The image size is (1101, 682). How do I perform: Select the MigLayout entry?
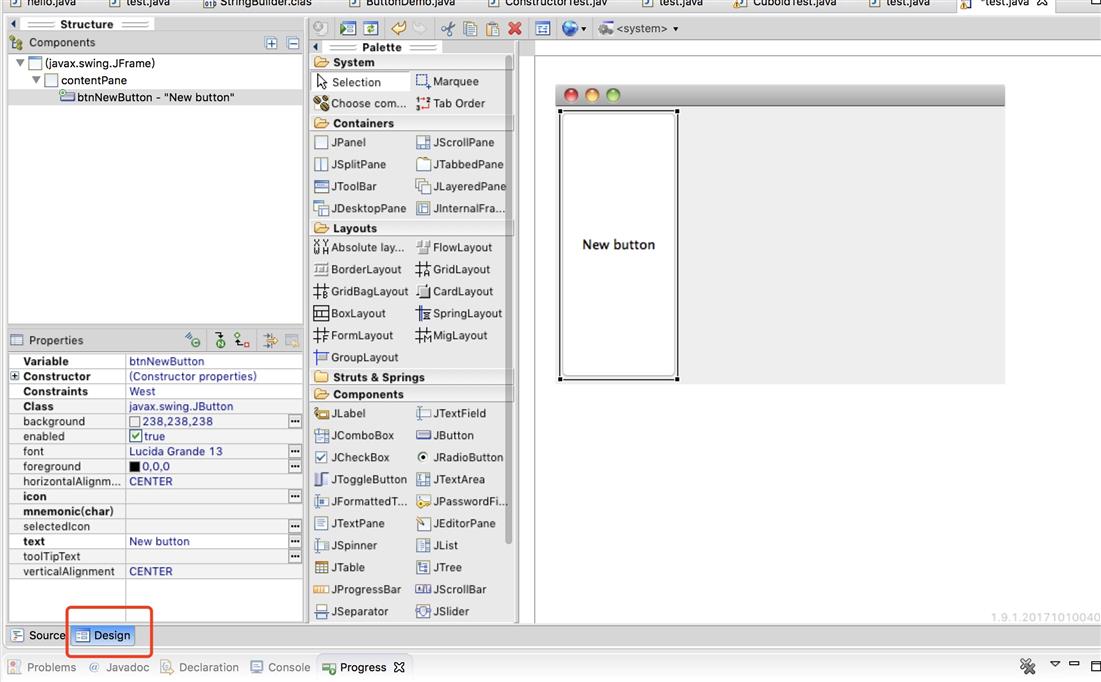click(451, 336)
